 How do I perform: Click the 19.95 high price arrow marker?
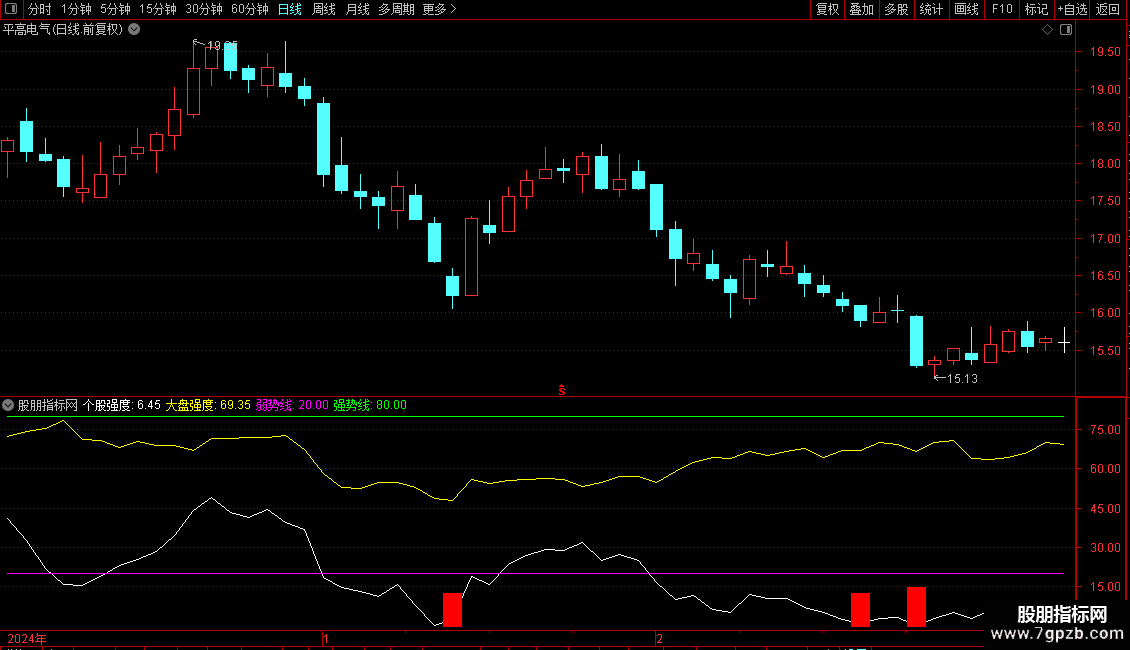point(215,45)
